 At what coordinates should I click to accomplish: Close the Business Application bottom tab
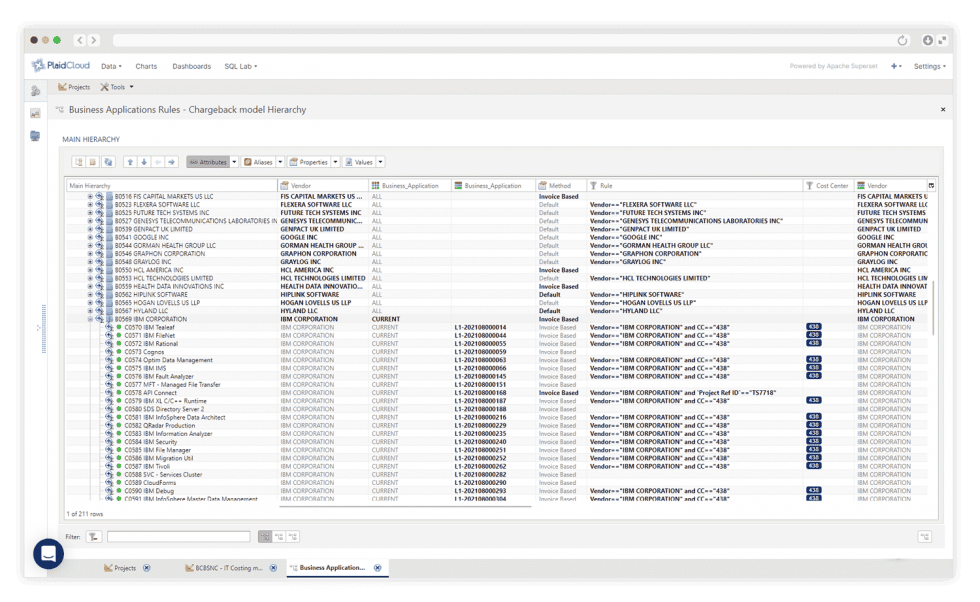pos(378,568)
